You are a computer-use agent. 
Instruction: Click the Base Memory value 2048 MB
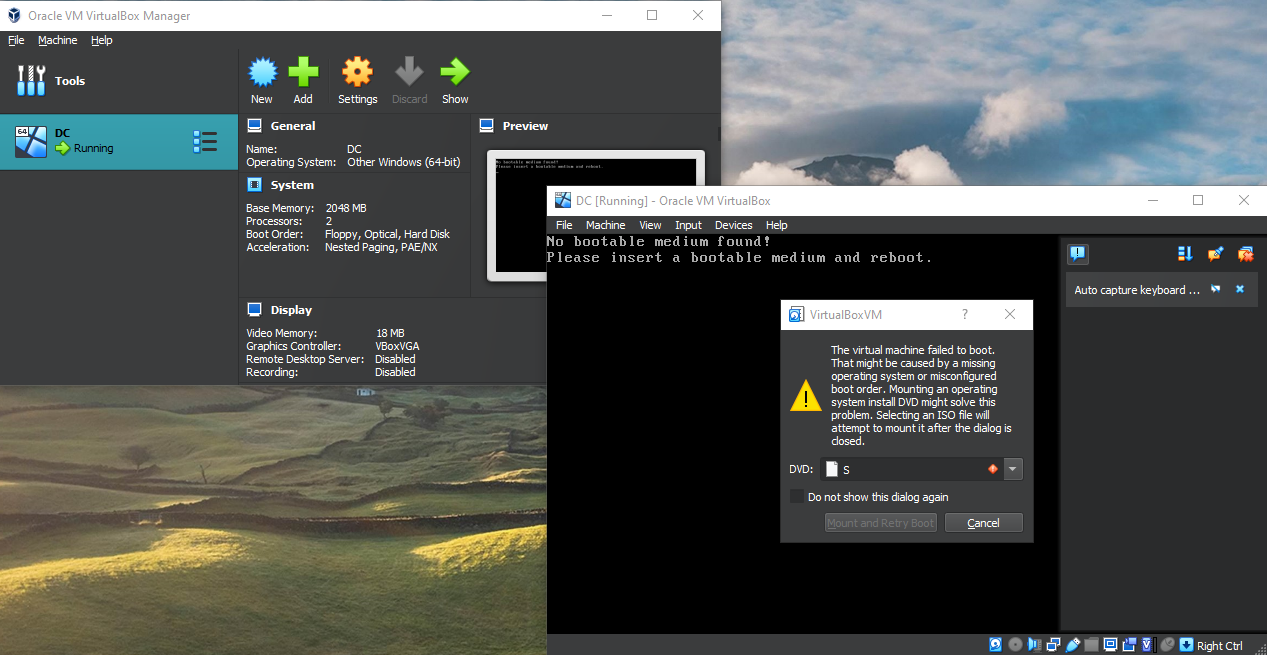346,208
